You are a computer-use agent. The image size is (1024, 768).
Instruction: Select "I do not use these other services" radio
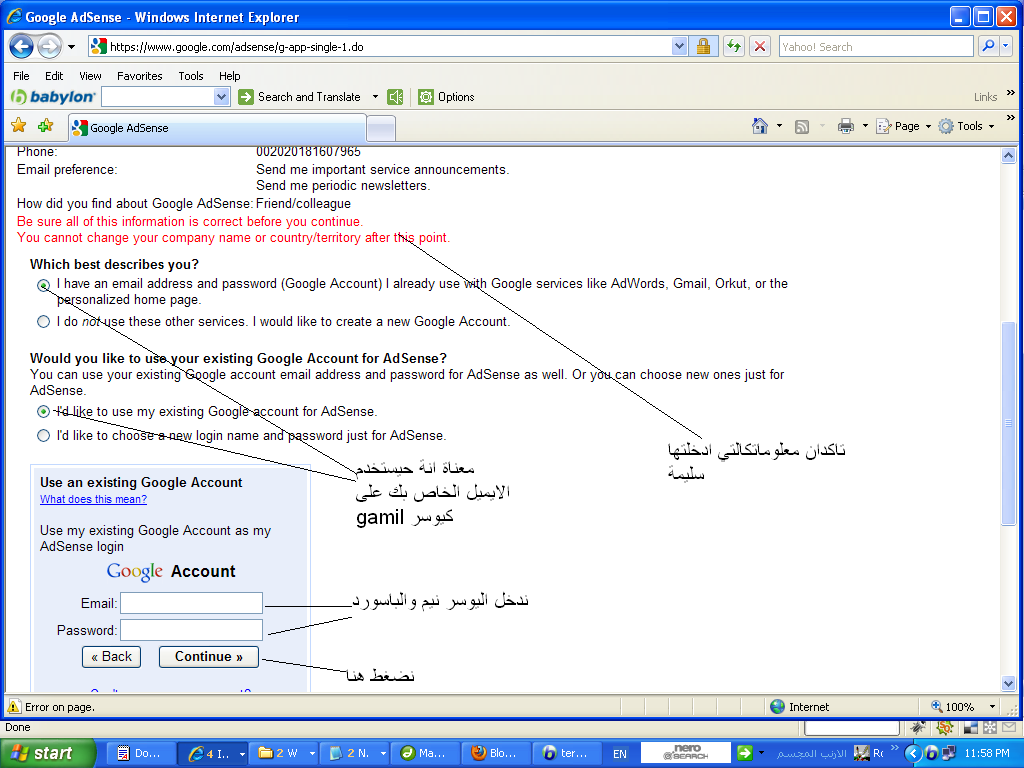click(x=43, y=321)
